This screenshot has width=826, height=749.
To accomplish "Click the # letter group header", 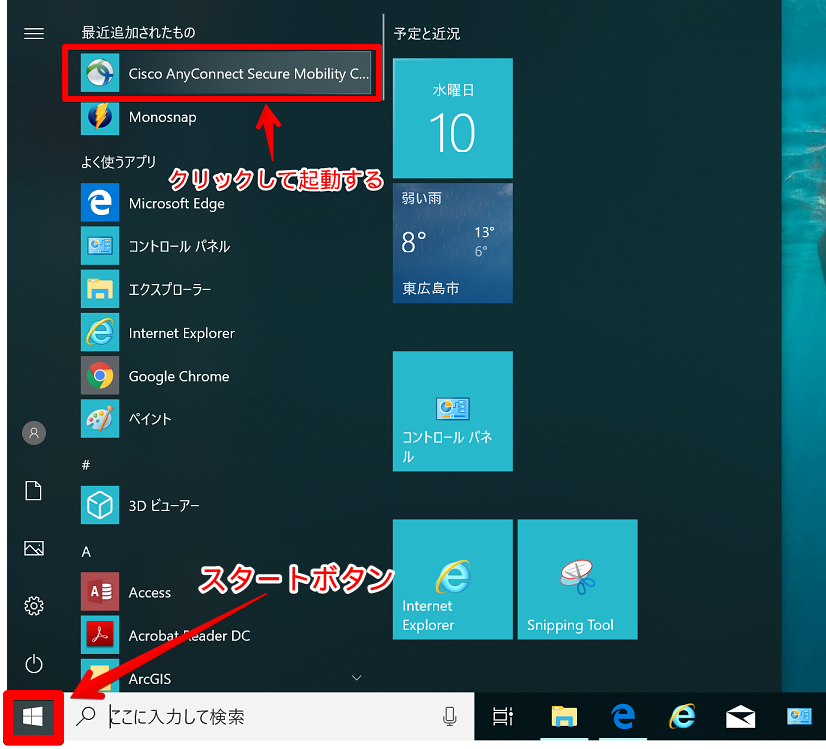I will click(x=86, y=465).
